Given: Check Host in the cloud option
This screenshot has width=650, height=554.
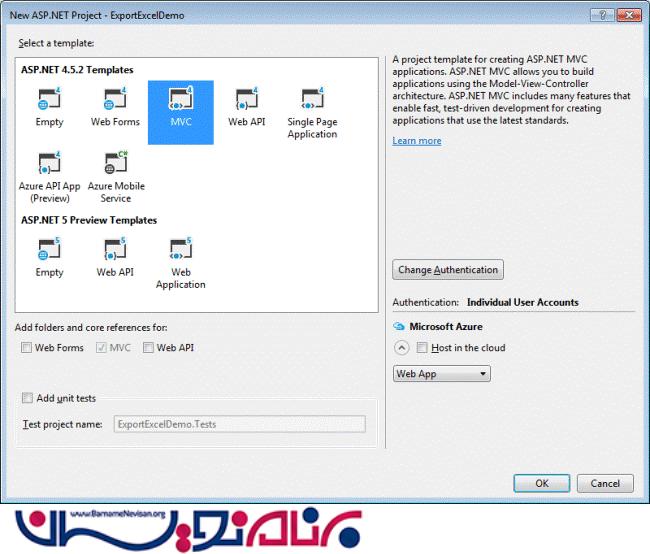Looking at the screenshot, I should [x=422, y=347].
